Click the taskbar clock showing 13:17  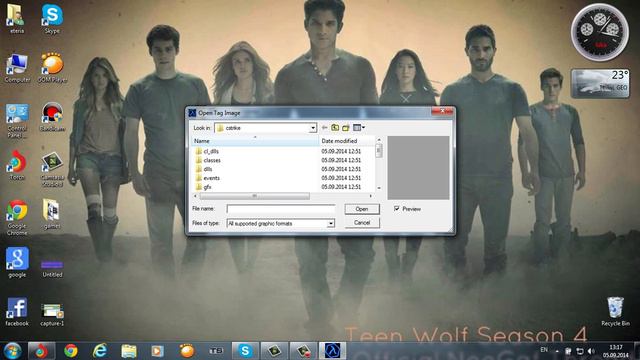click(616, 351)
